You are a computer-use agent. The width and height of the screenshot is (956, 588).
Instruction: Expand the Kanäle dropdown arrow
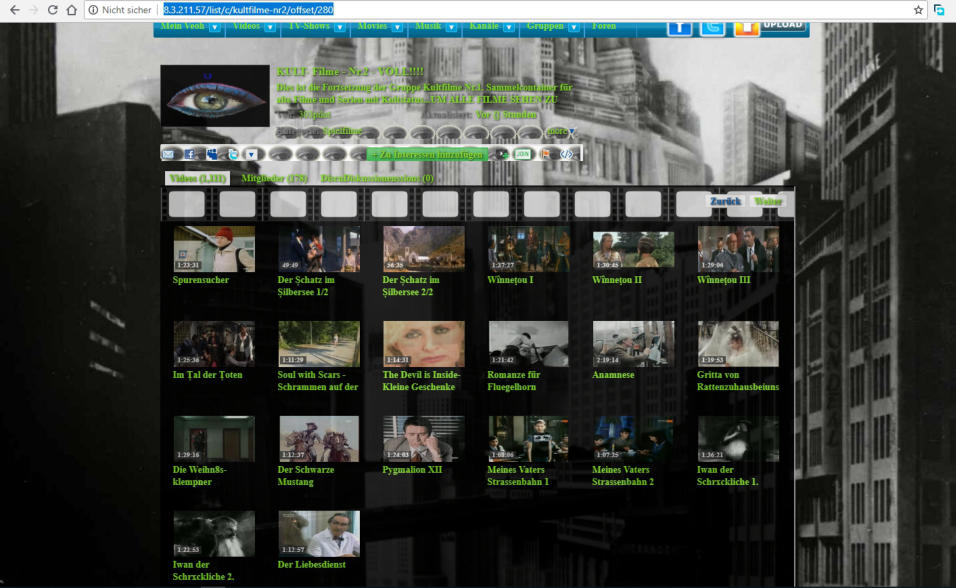(x=508, y=27)
